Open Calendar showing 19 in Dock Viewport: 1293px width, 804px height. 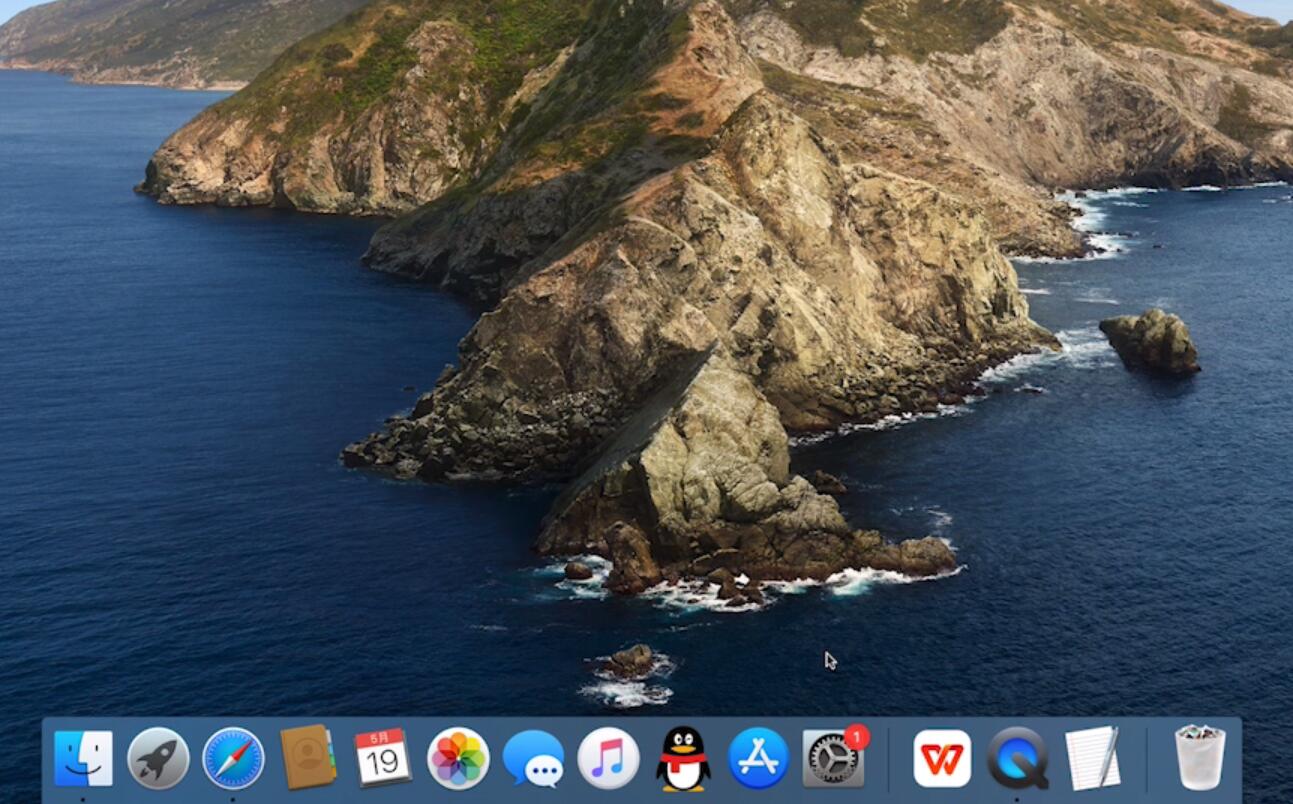[383, 757]
